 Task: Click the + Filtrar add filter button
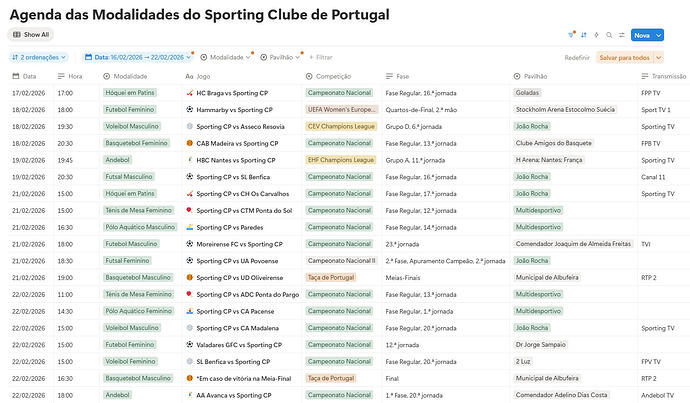(x=320, y=57)
